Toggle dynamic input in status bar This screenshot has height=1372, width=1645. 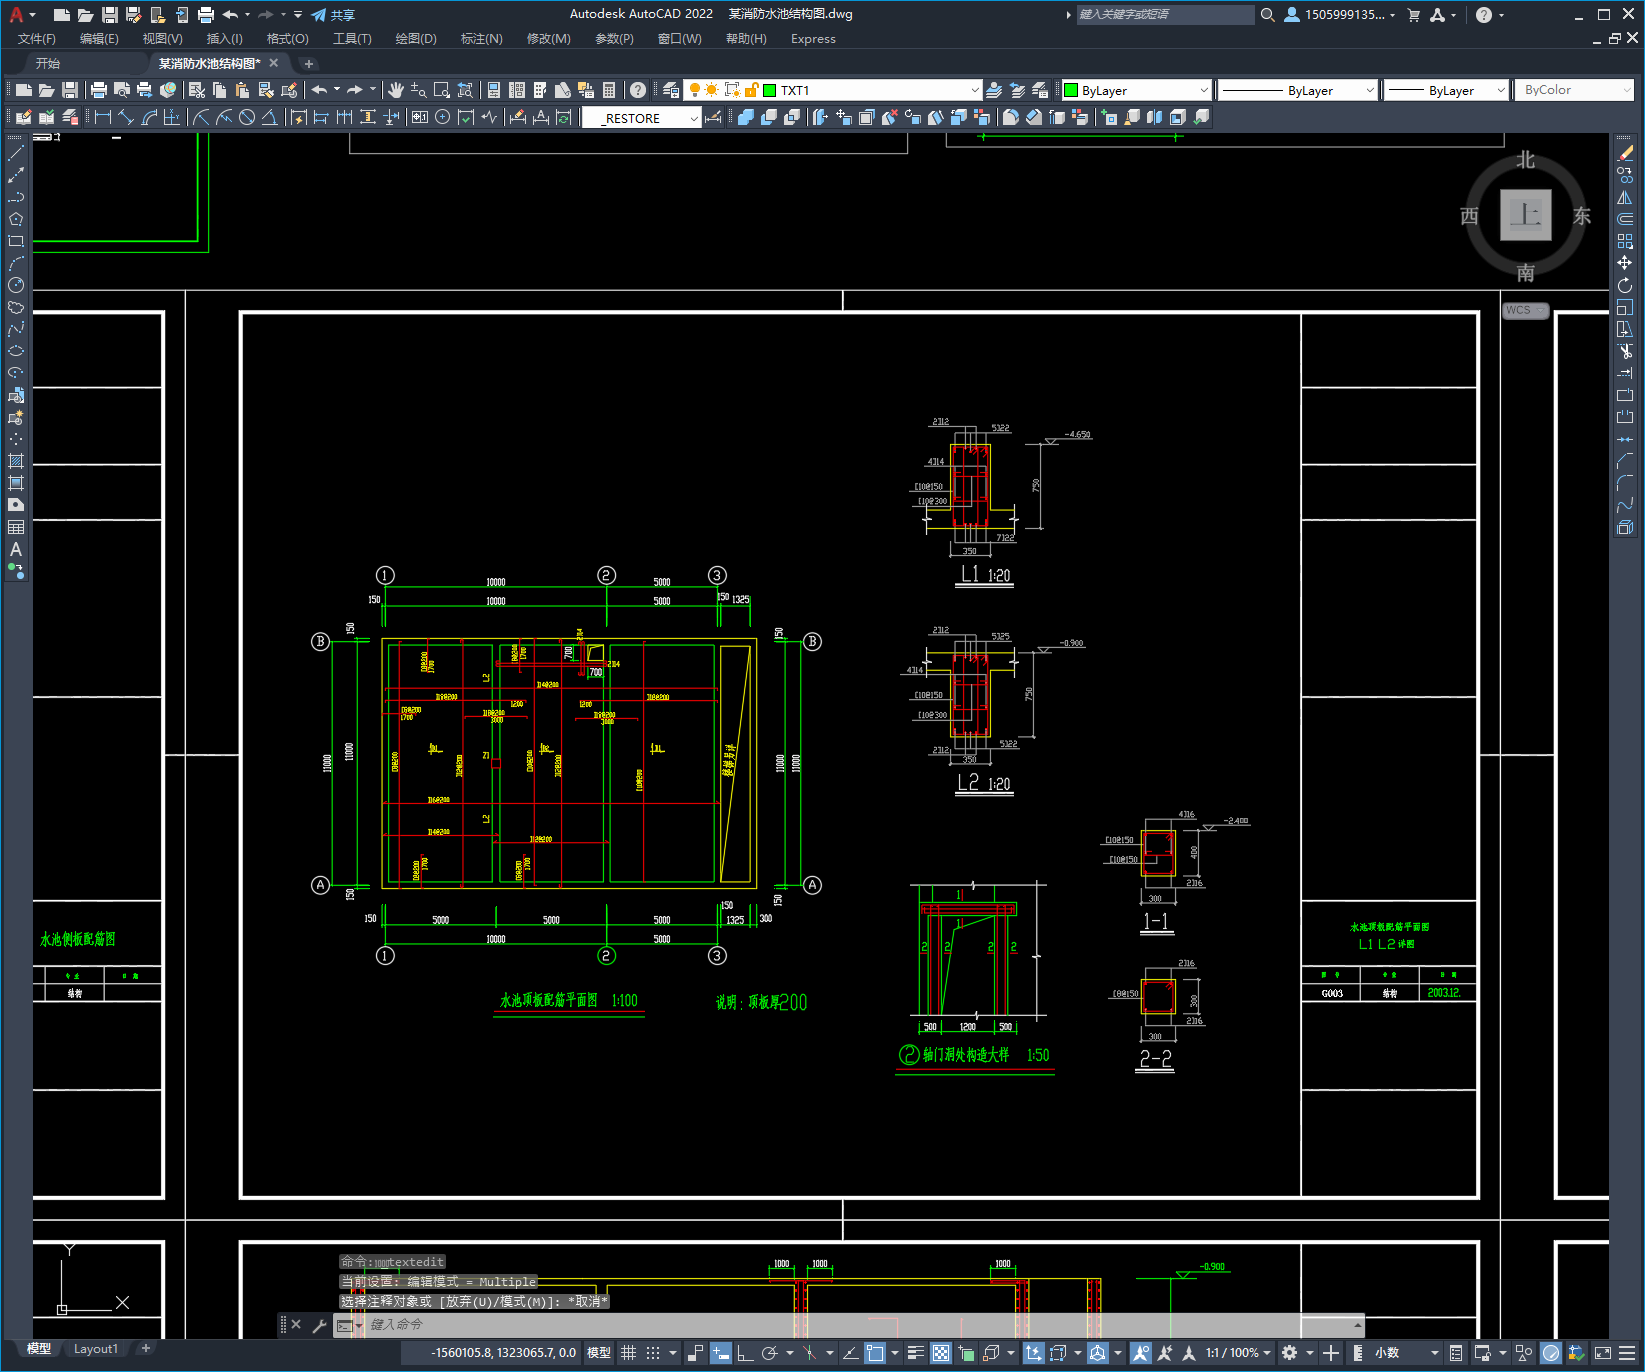click(721, 1353)
